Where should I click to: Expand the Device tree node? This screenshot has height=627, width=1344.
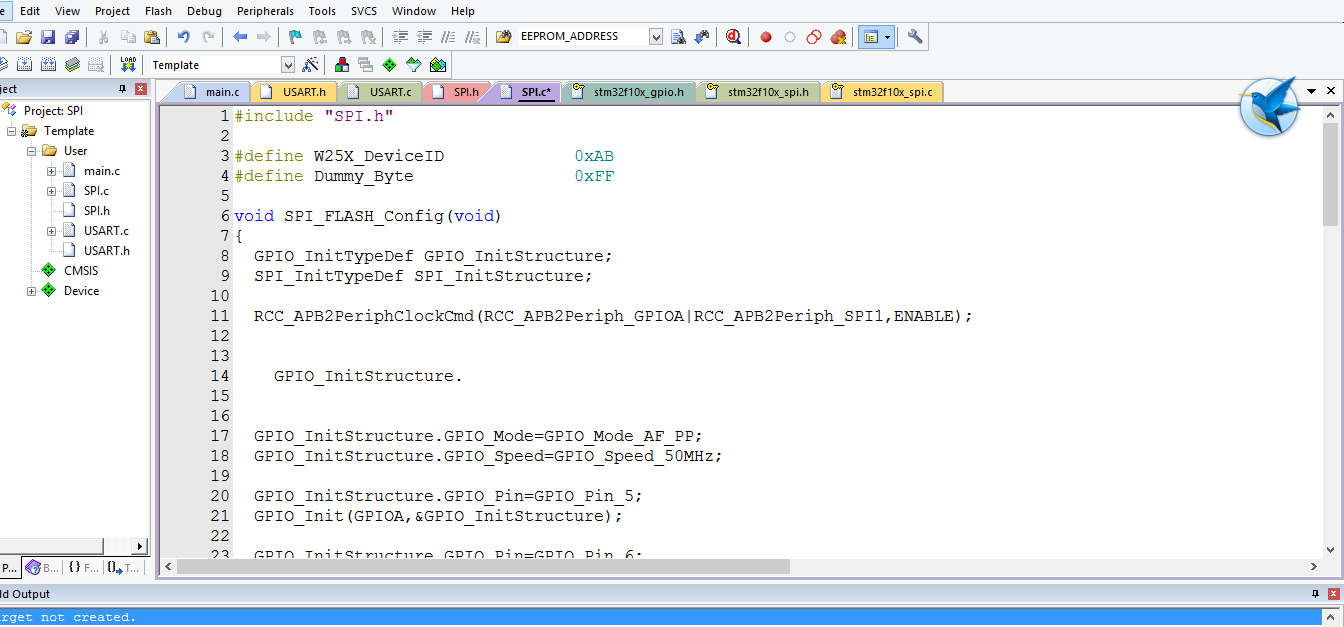coord(32,291)
